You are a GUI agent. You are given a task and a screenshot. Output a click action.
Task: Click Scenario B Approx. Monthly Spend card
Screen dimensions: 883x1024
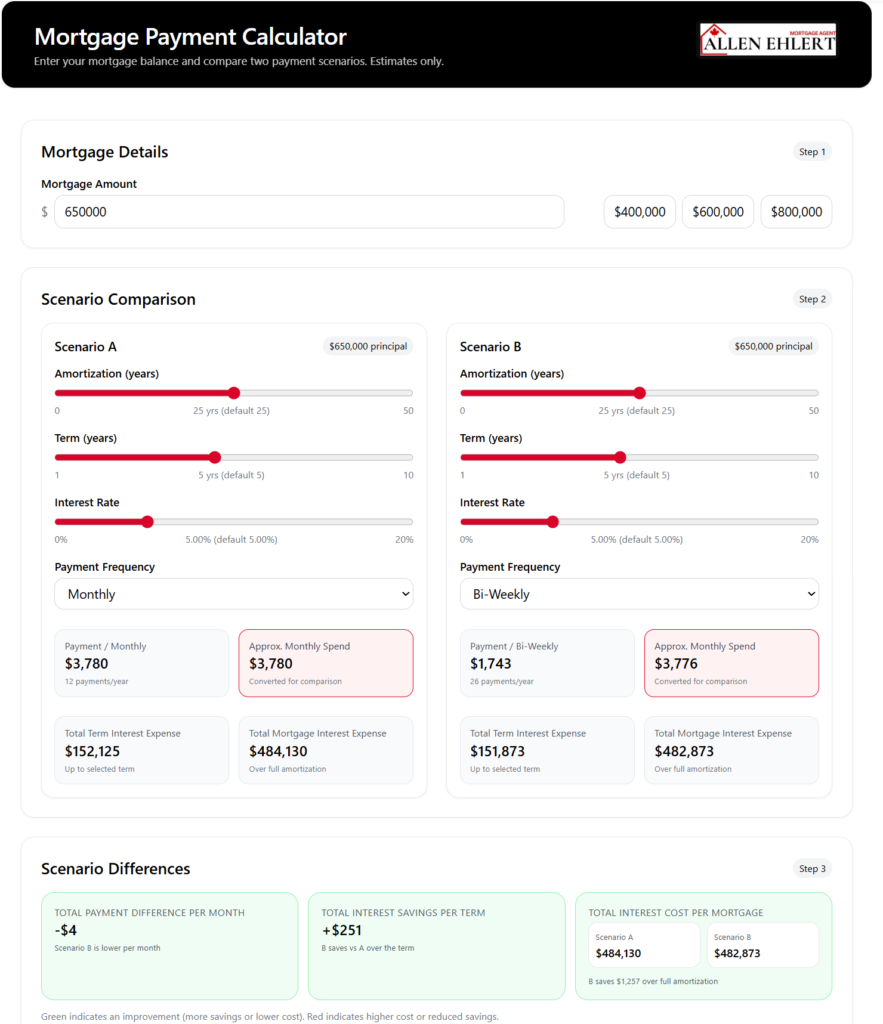pyautogui.click(x=731, y=663)
